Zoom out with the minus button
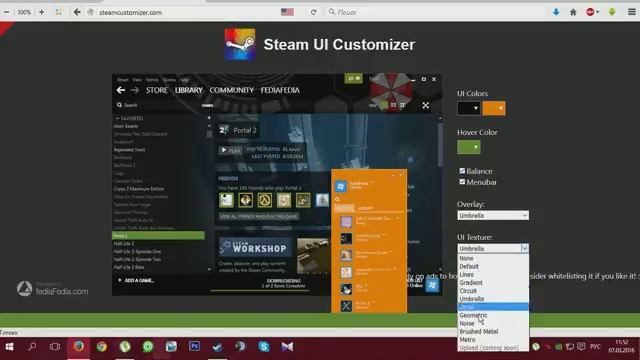640x360 pixels. (x=7, y=12)
